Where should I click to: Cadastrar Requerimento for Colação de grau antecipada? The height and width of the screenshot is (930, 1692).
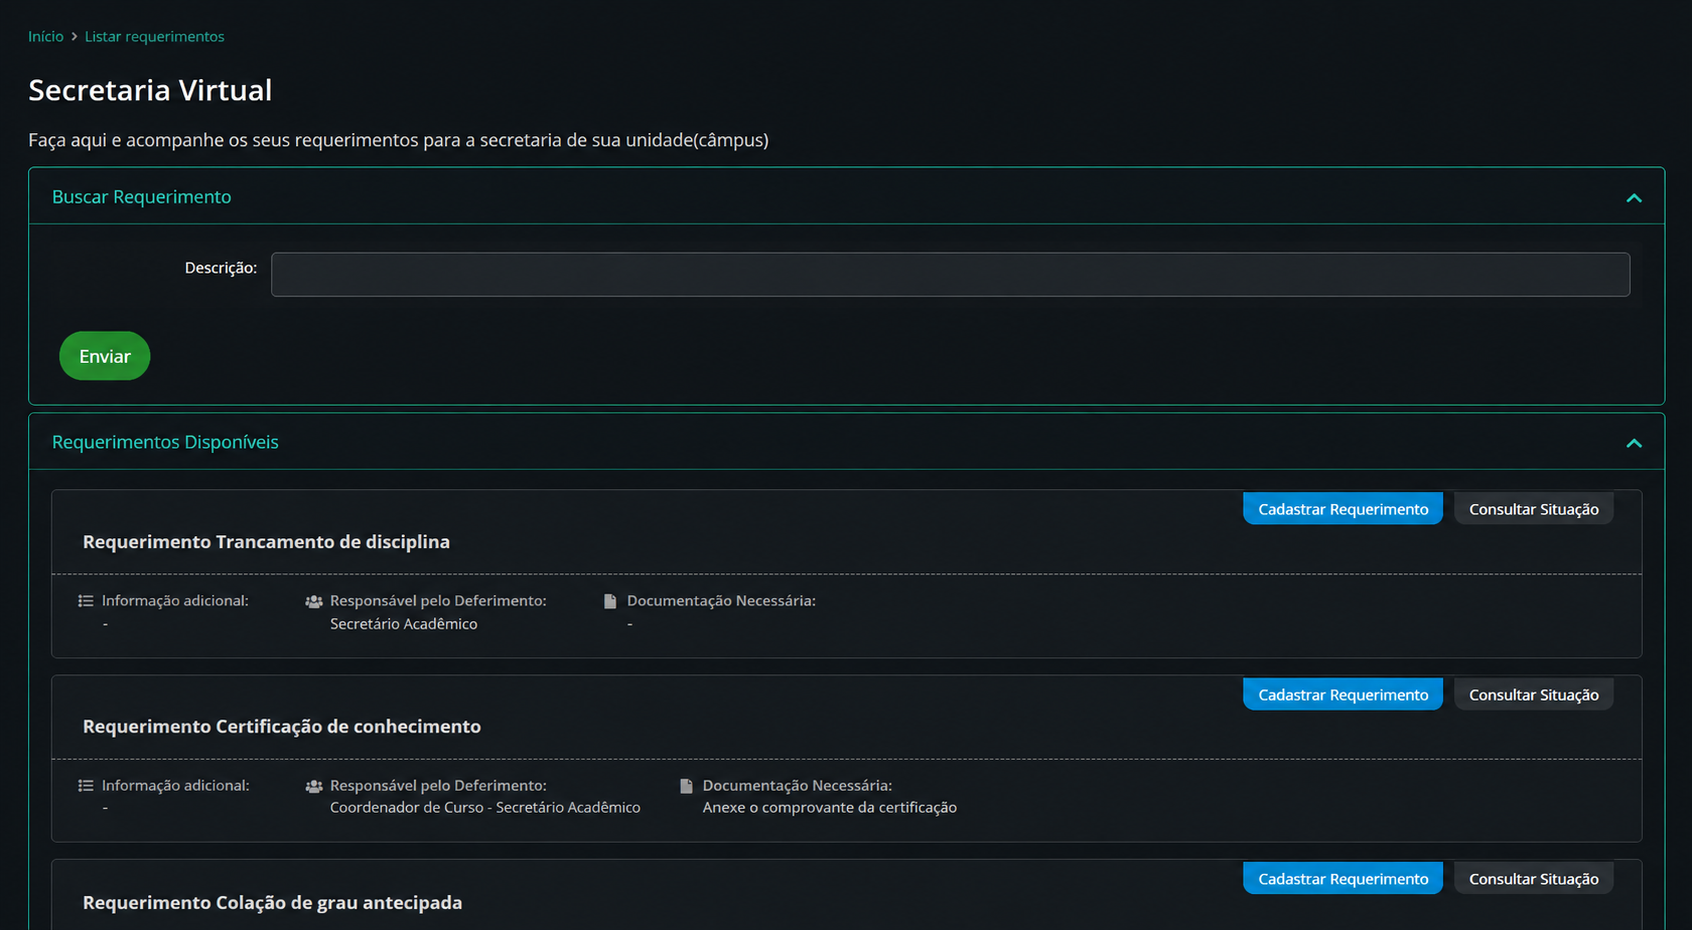pyautogui.click(x=1343, y=879)
